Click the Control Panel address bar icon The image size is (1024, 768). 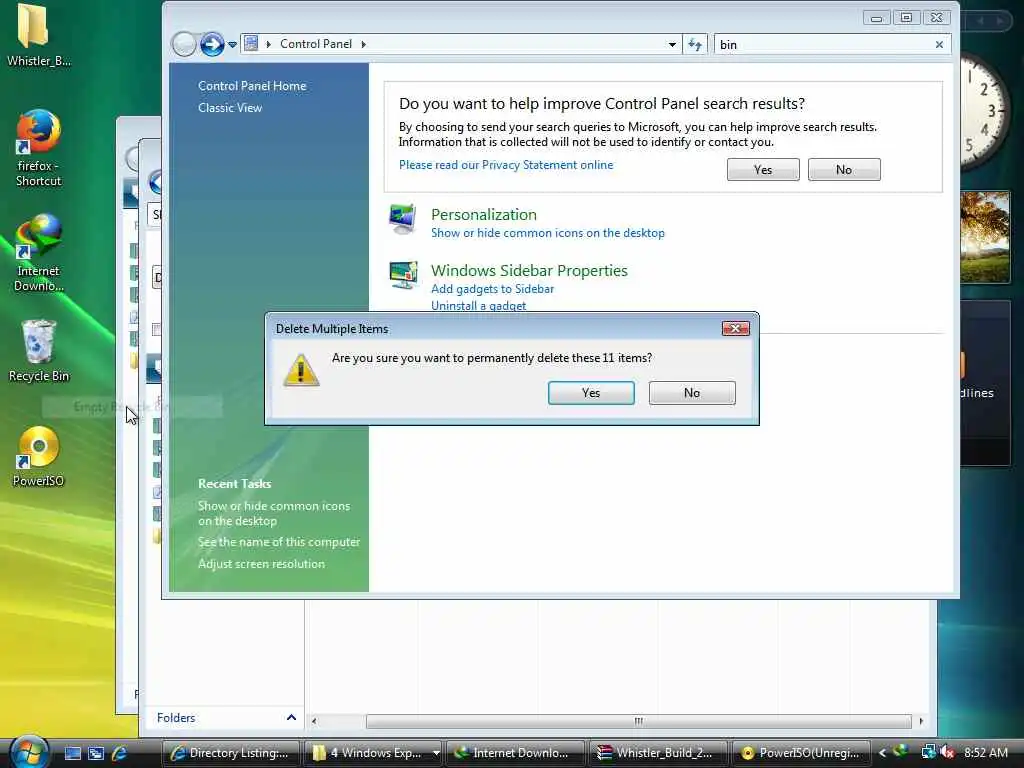(x=251, y=44)
